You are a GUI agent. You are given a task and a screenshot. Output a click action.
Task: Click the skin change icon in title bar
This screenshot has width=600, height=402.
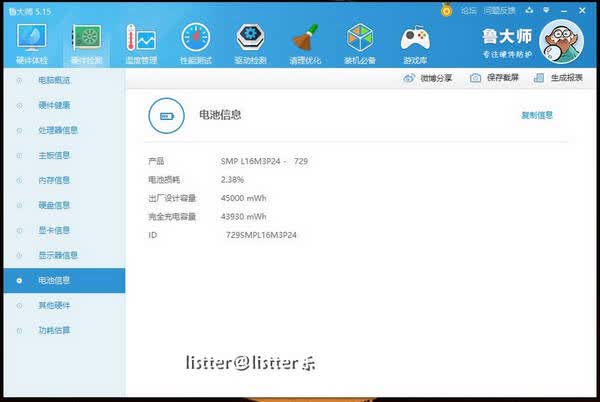click(529, 10)
